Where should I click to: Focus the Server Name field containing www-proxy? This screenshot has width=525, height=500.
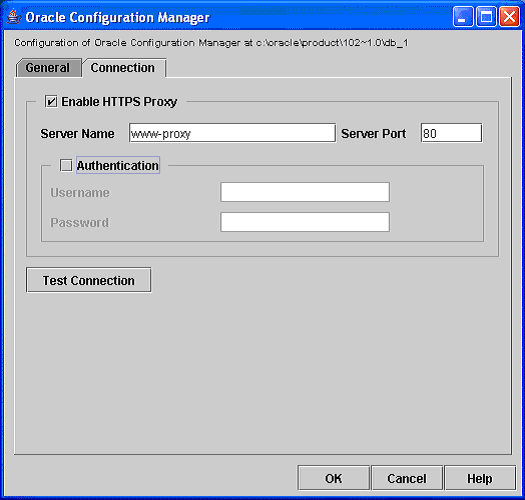[232, 133]
